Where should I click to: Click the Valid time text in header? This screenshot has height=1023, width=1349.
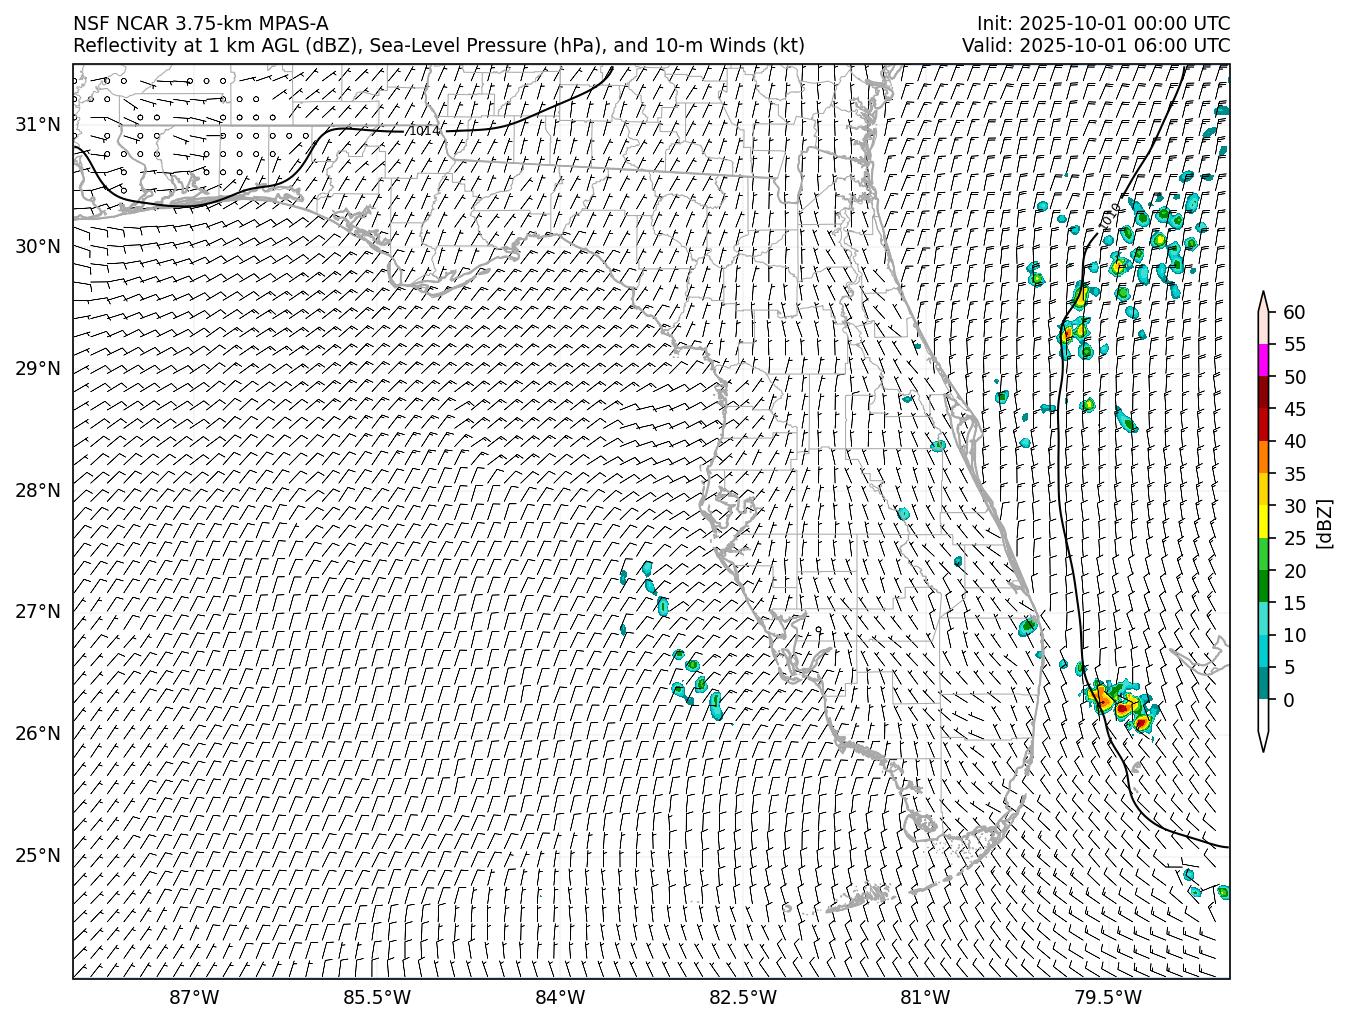1096,46
